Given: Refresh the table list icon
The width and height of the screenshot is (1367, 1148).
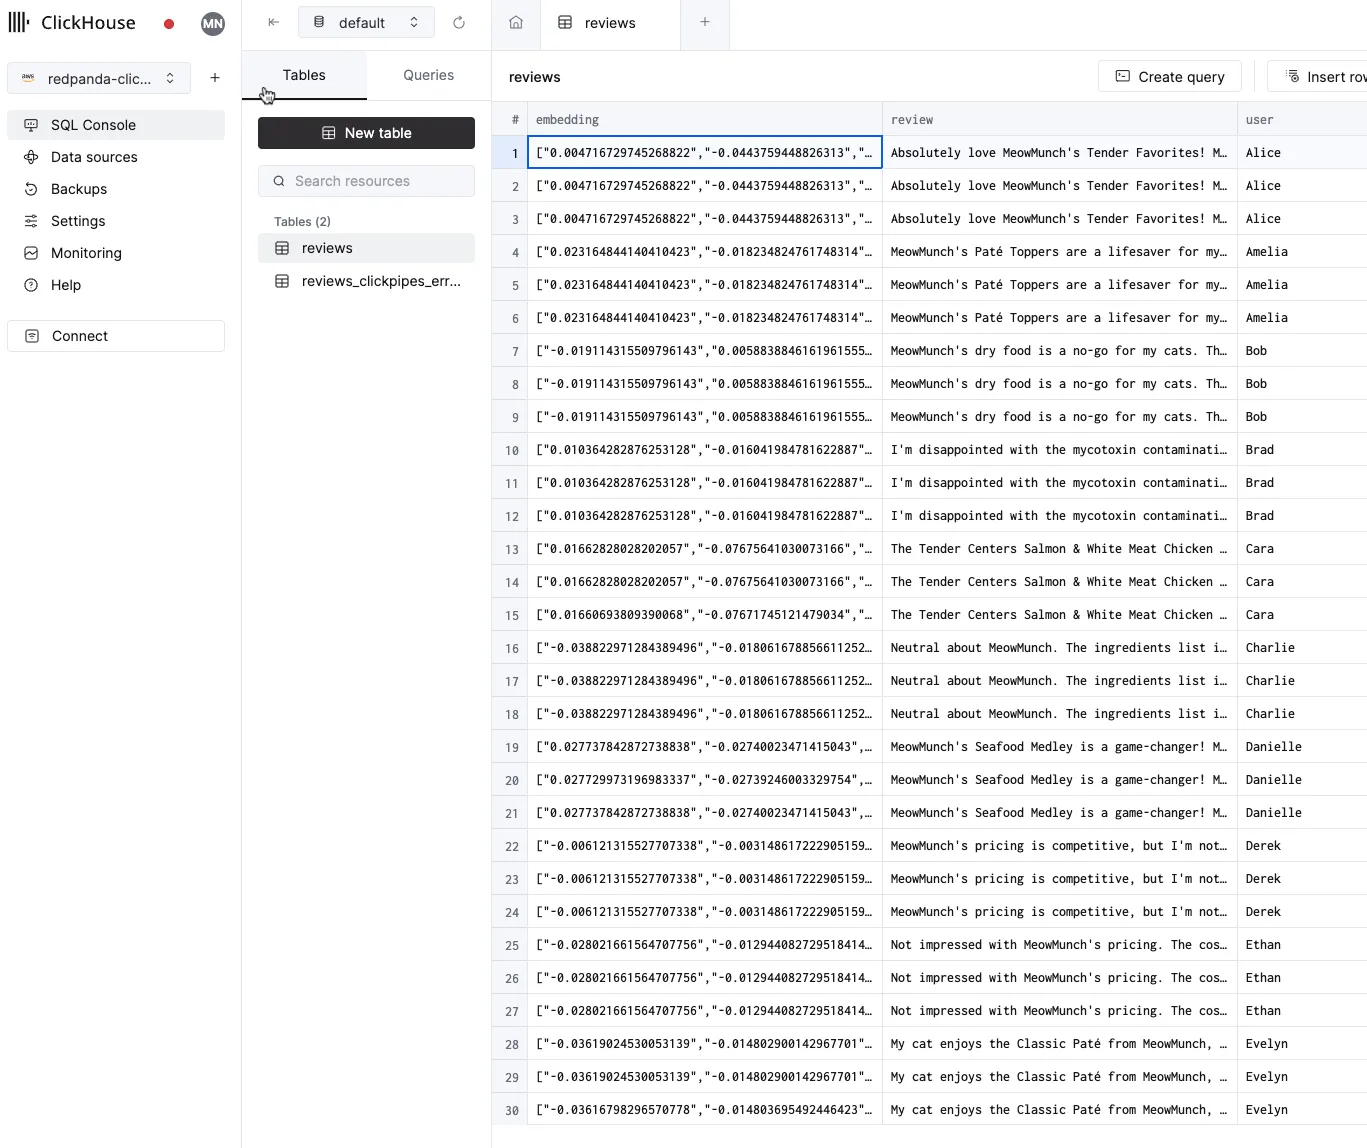Looking at the screenshot, I should 459,22.
